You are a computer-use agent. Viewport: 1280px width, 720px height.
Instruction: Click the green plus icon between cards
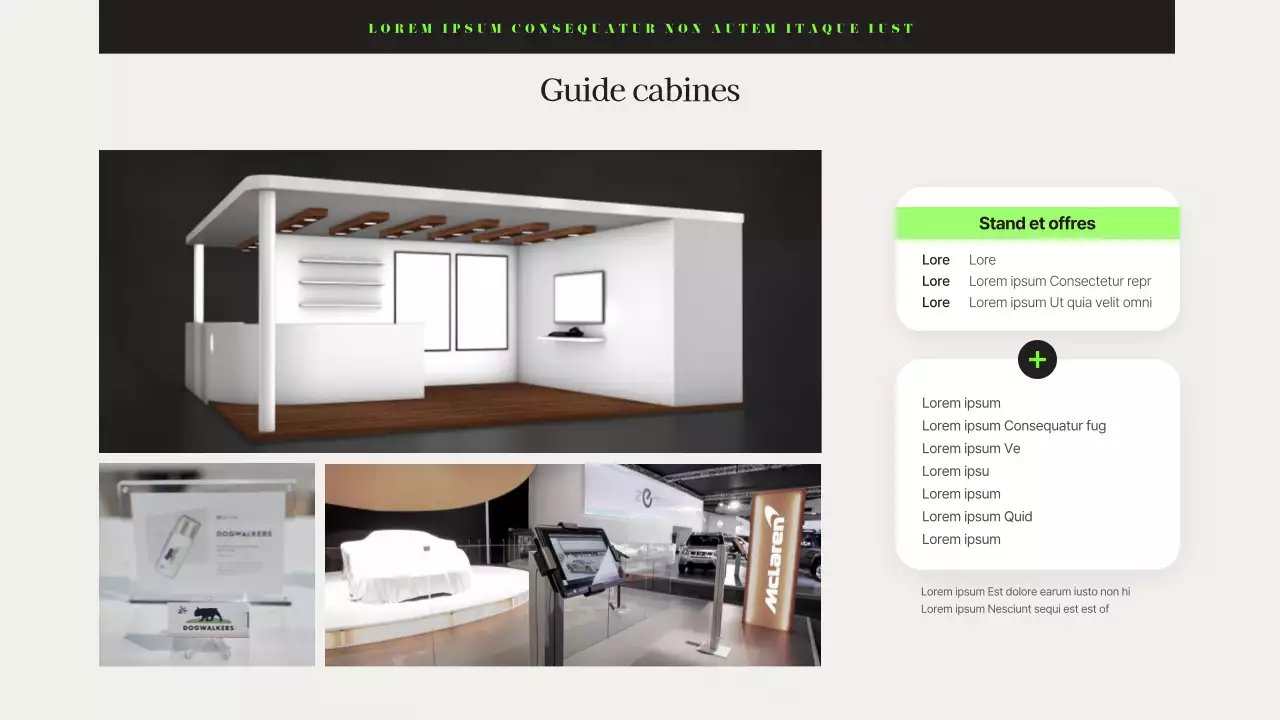[x=1037, y=360]
